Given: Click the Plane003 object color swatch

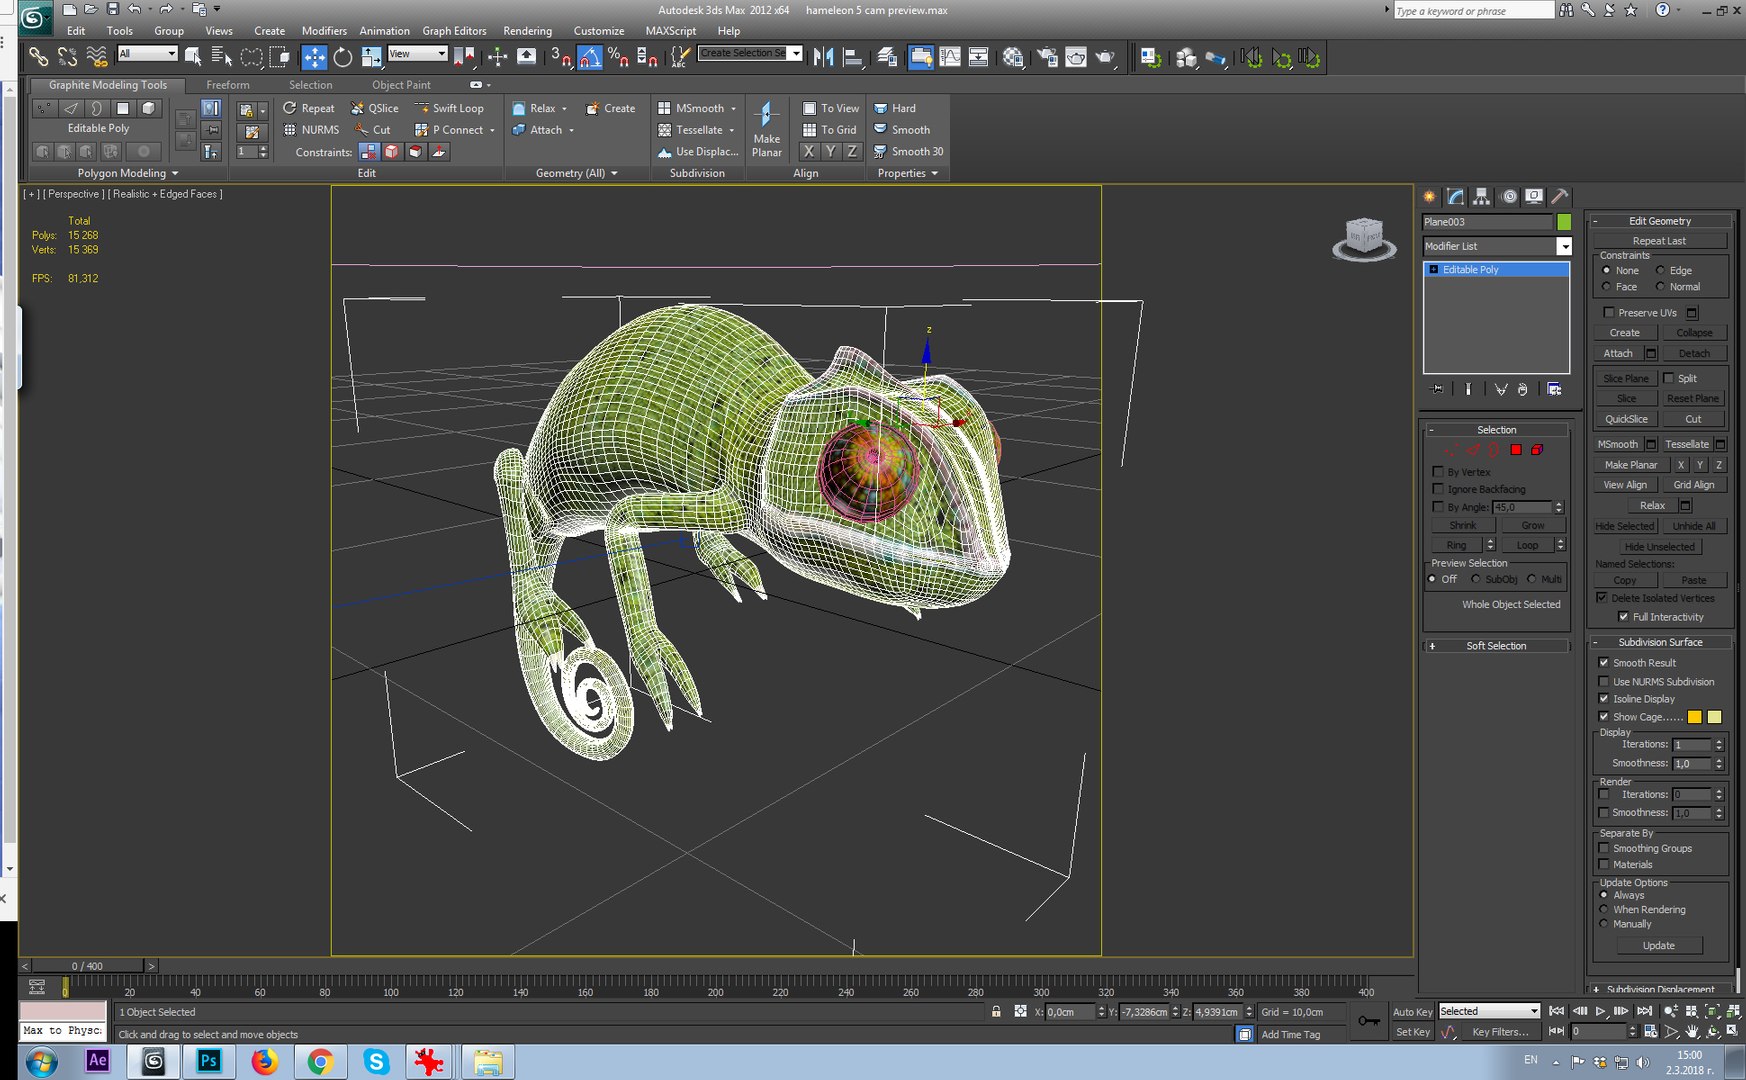Looking at the screenshot, I should tap(1564, 222).
